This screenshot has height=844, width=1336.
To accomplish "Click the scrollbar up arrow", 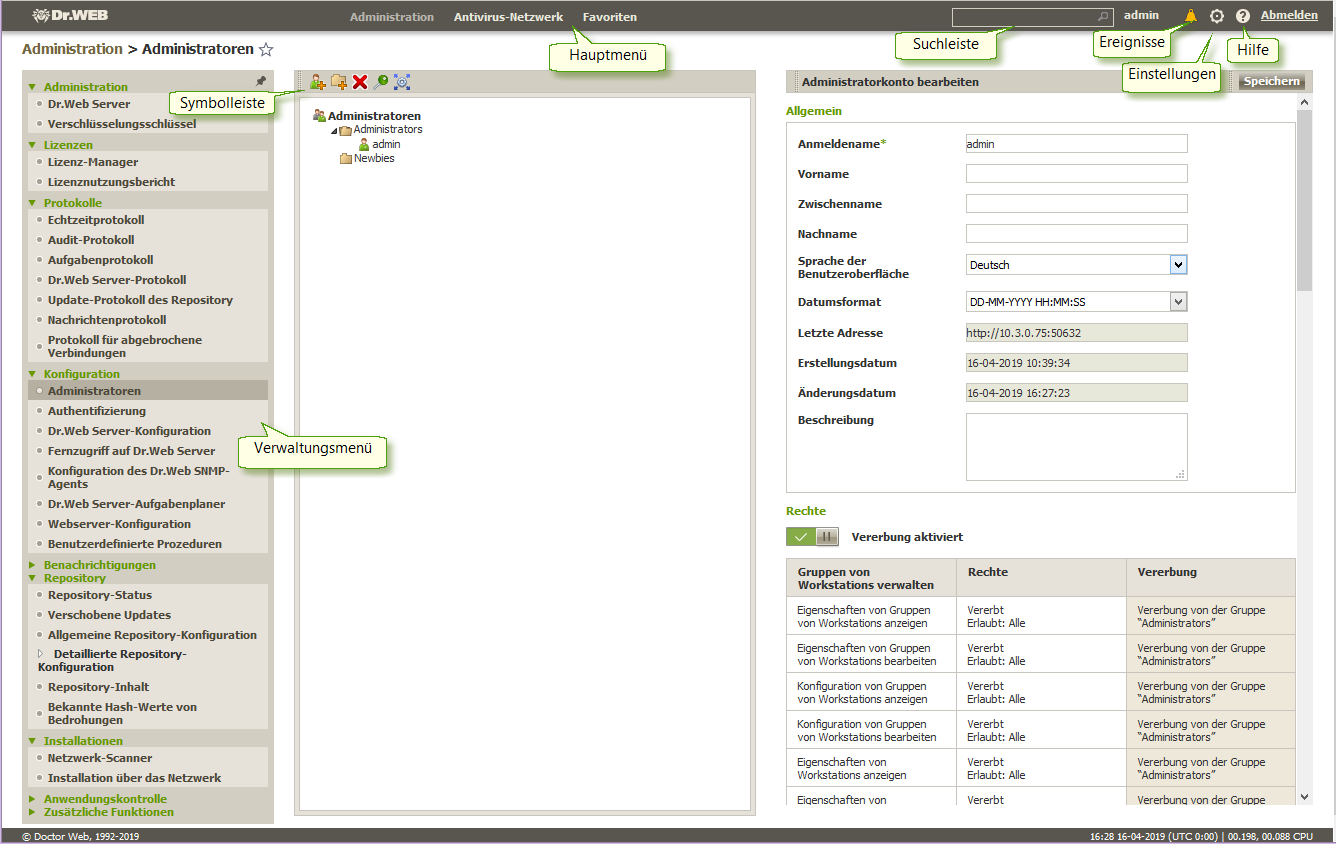I will pos(1304,102).
